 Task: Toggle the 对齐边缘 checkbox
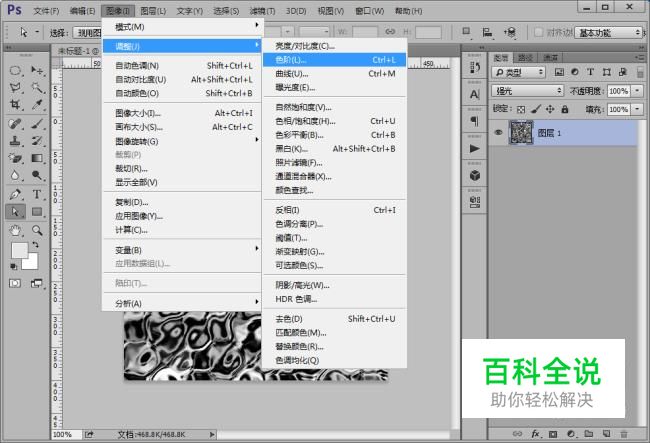pyautogui.click(x=538, y=32)
